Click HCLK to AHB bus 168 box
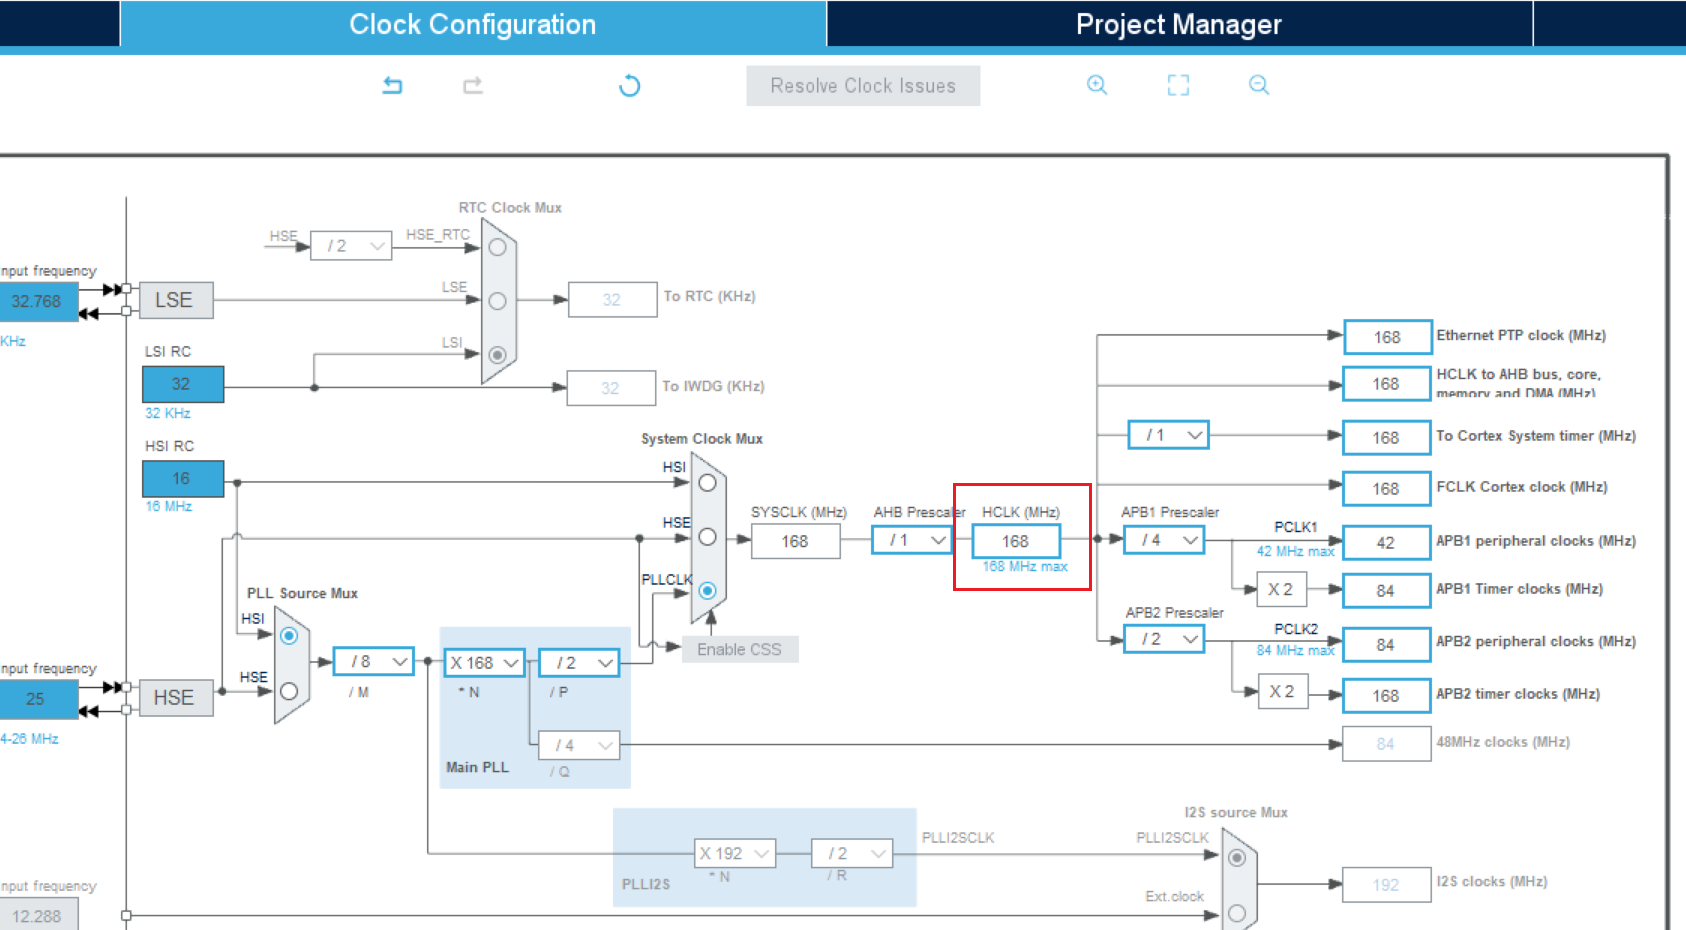 pyautogui.click(x=1387, y=384)
